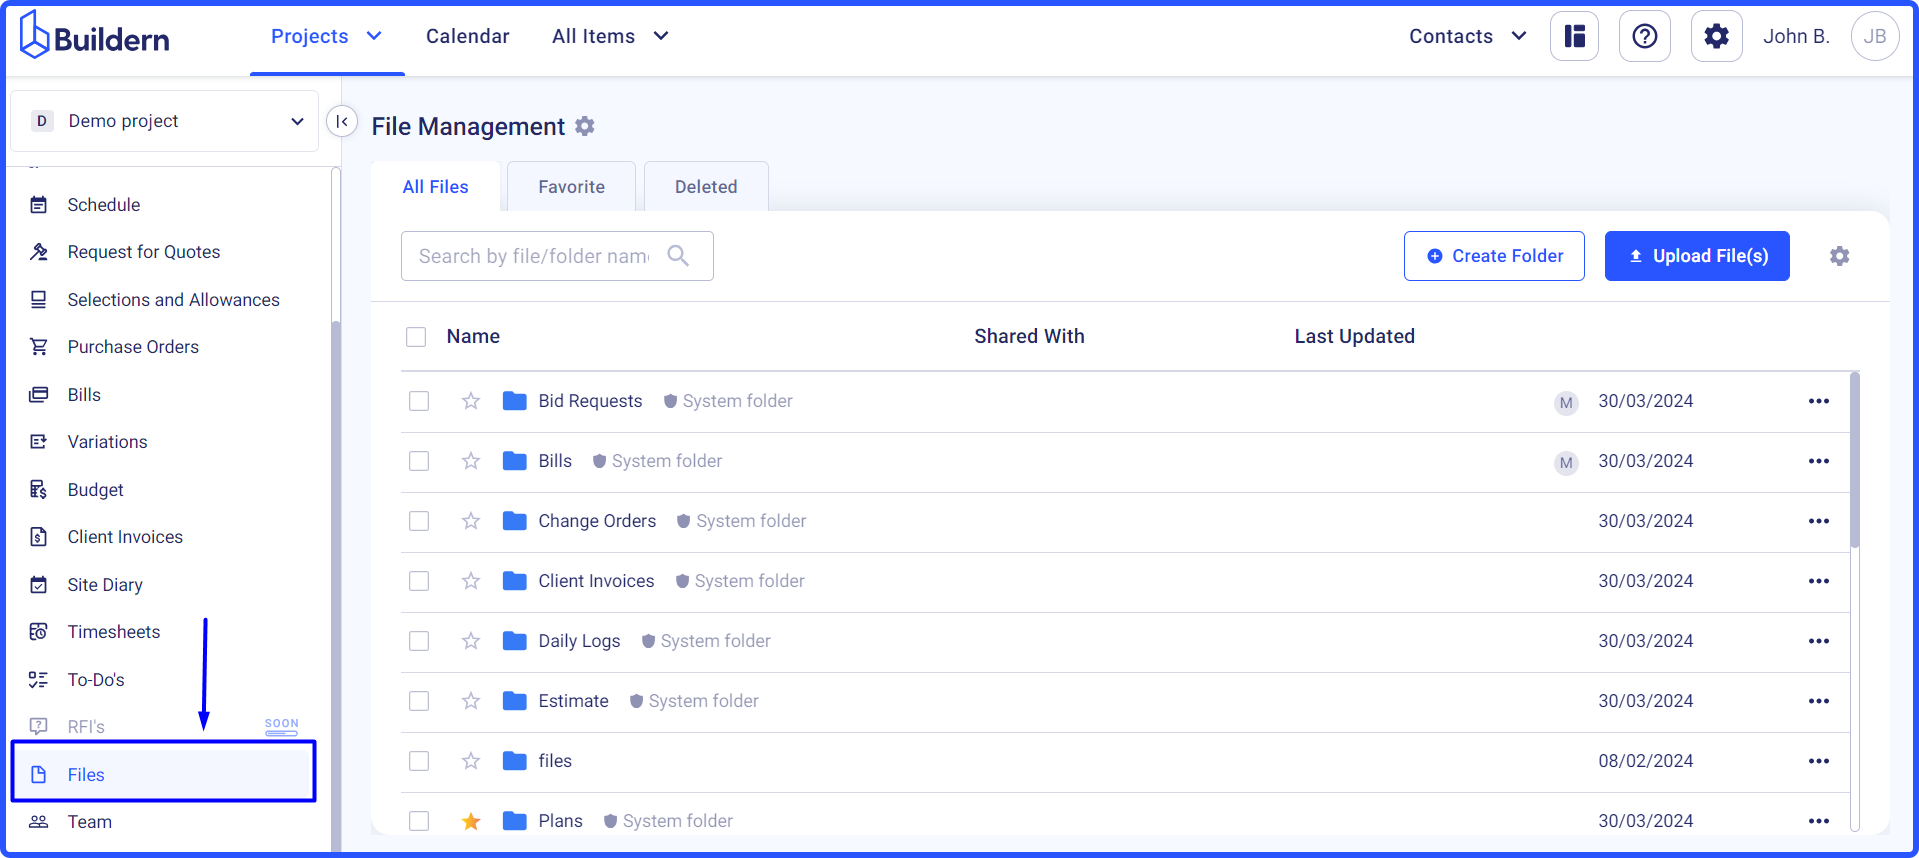Favorite the Bid Requests folder star
Screen dimensions: 1919x858
(471, 401)
